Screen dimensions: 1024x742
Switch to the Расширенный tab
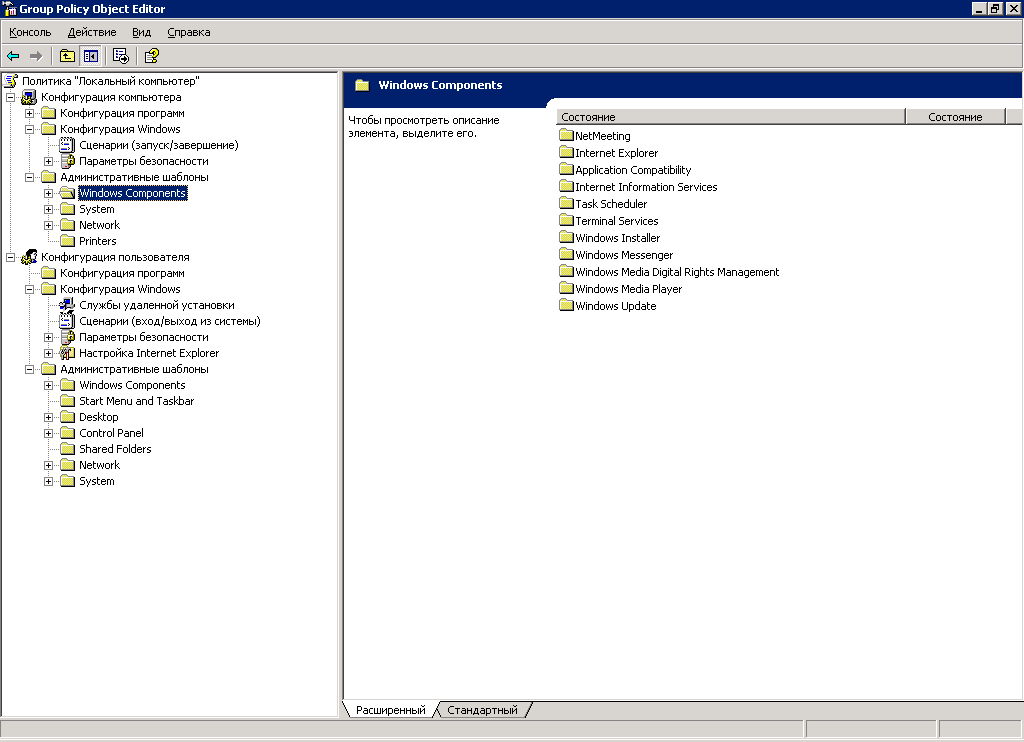[x=391, y=710]
